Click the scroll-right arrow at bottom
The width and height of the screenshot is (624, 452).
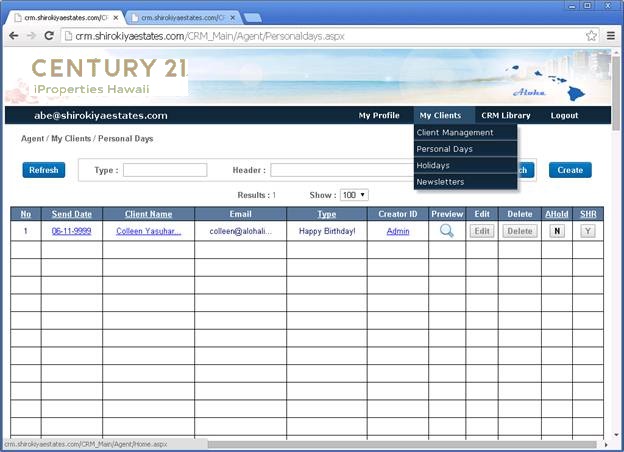click(606, 444)
